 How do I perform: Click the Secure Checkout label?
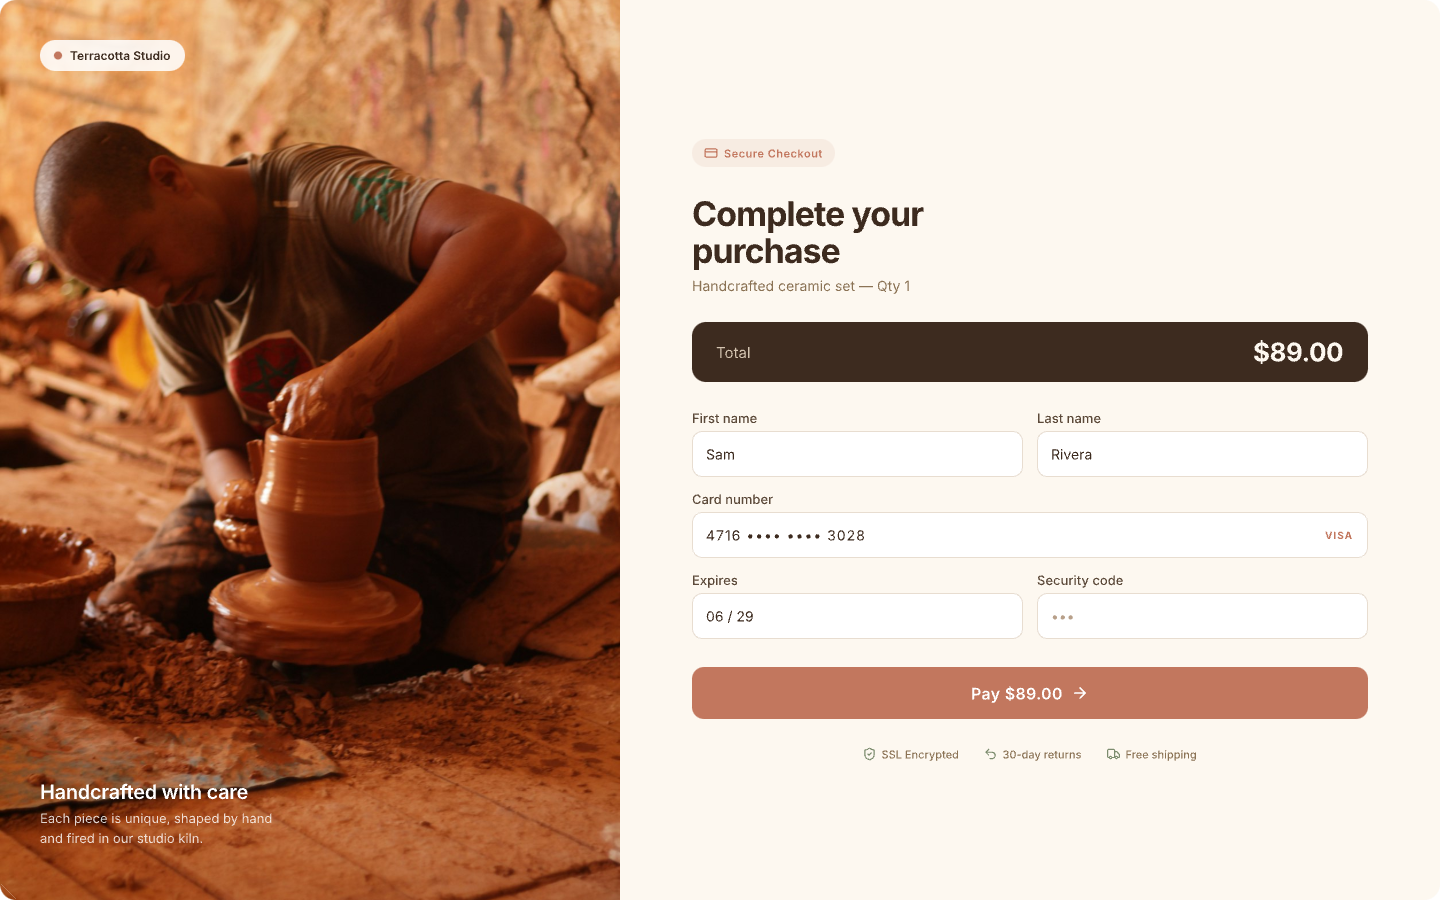pos(773,154)
